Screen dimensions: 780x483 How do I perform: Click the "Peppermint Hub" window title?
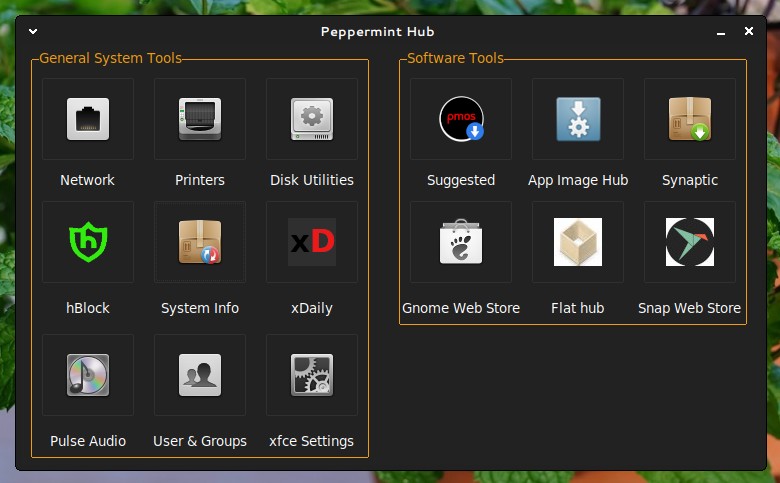(x=378, y=32)
